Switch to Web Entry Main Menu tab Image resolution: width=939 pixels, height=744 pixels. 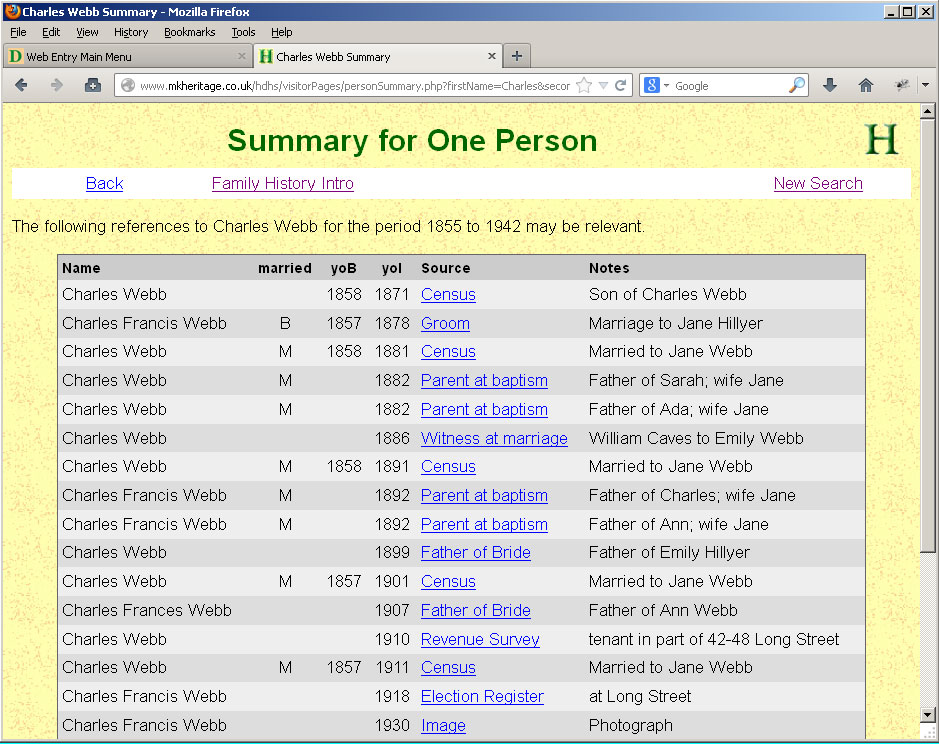point(120,57)
